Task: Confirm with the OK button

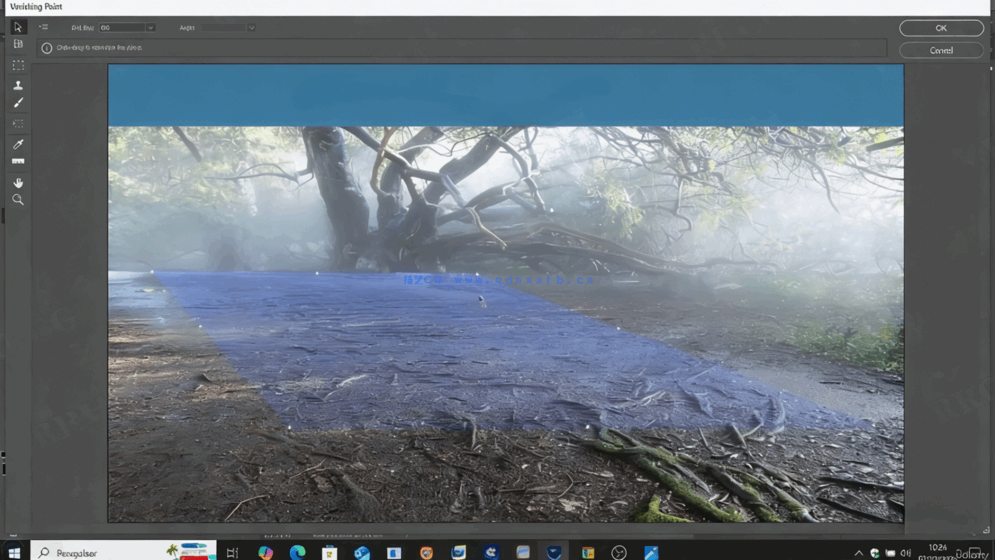Action: [x=940, y=28]
